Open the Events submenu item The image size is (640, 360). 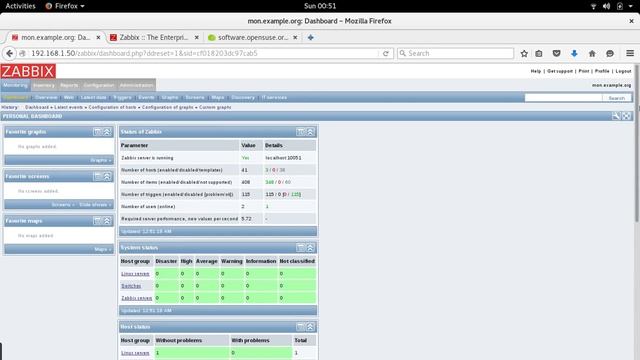click(x=146, y=98)
